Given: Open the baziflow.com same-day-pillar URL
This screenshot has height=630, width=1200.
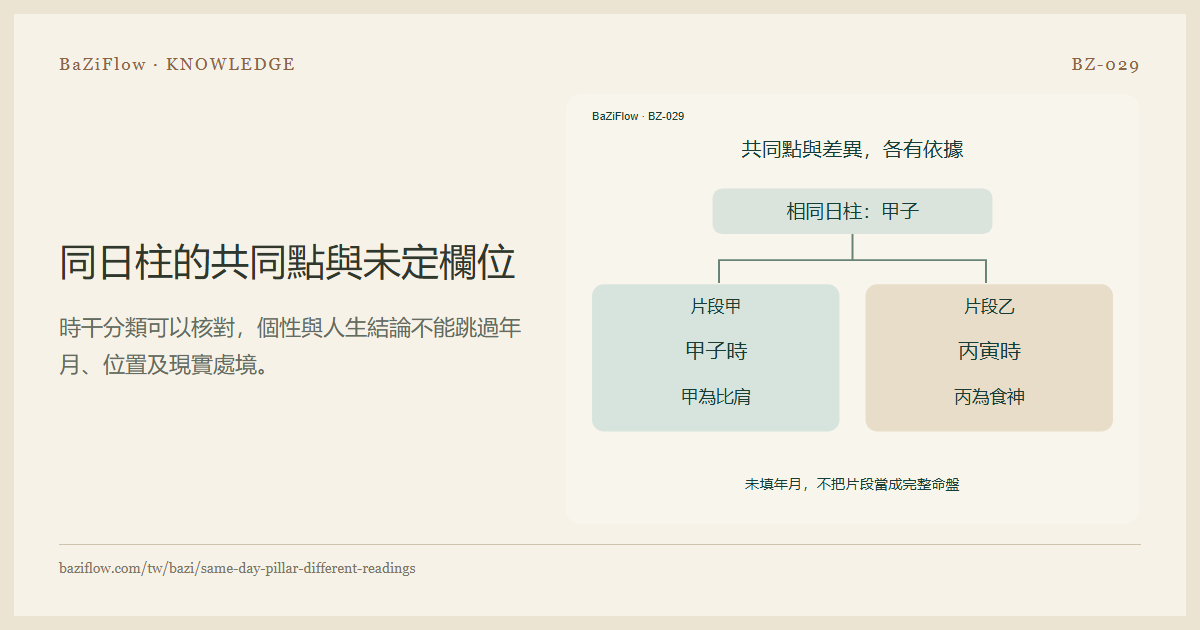Looking at the screenshot, I should coord(237,568).
